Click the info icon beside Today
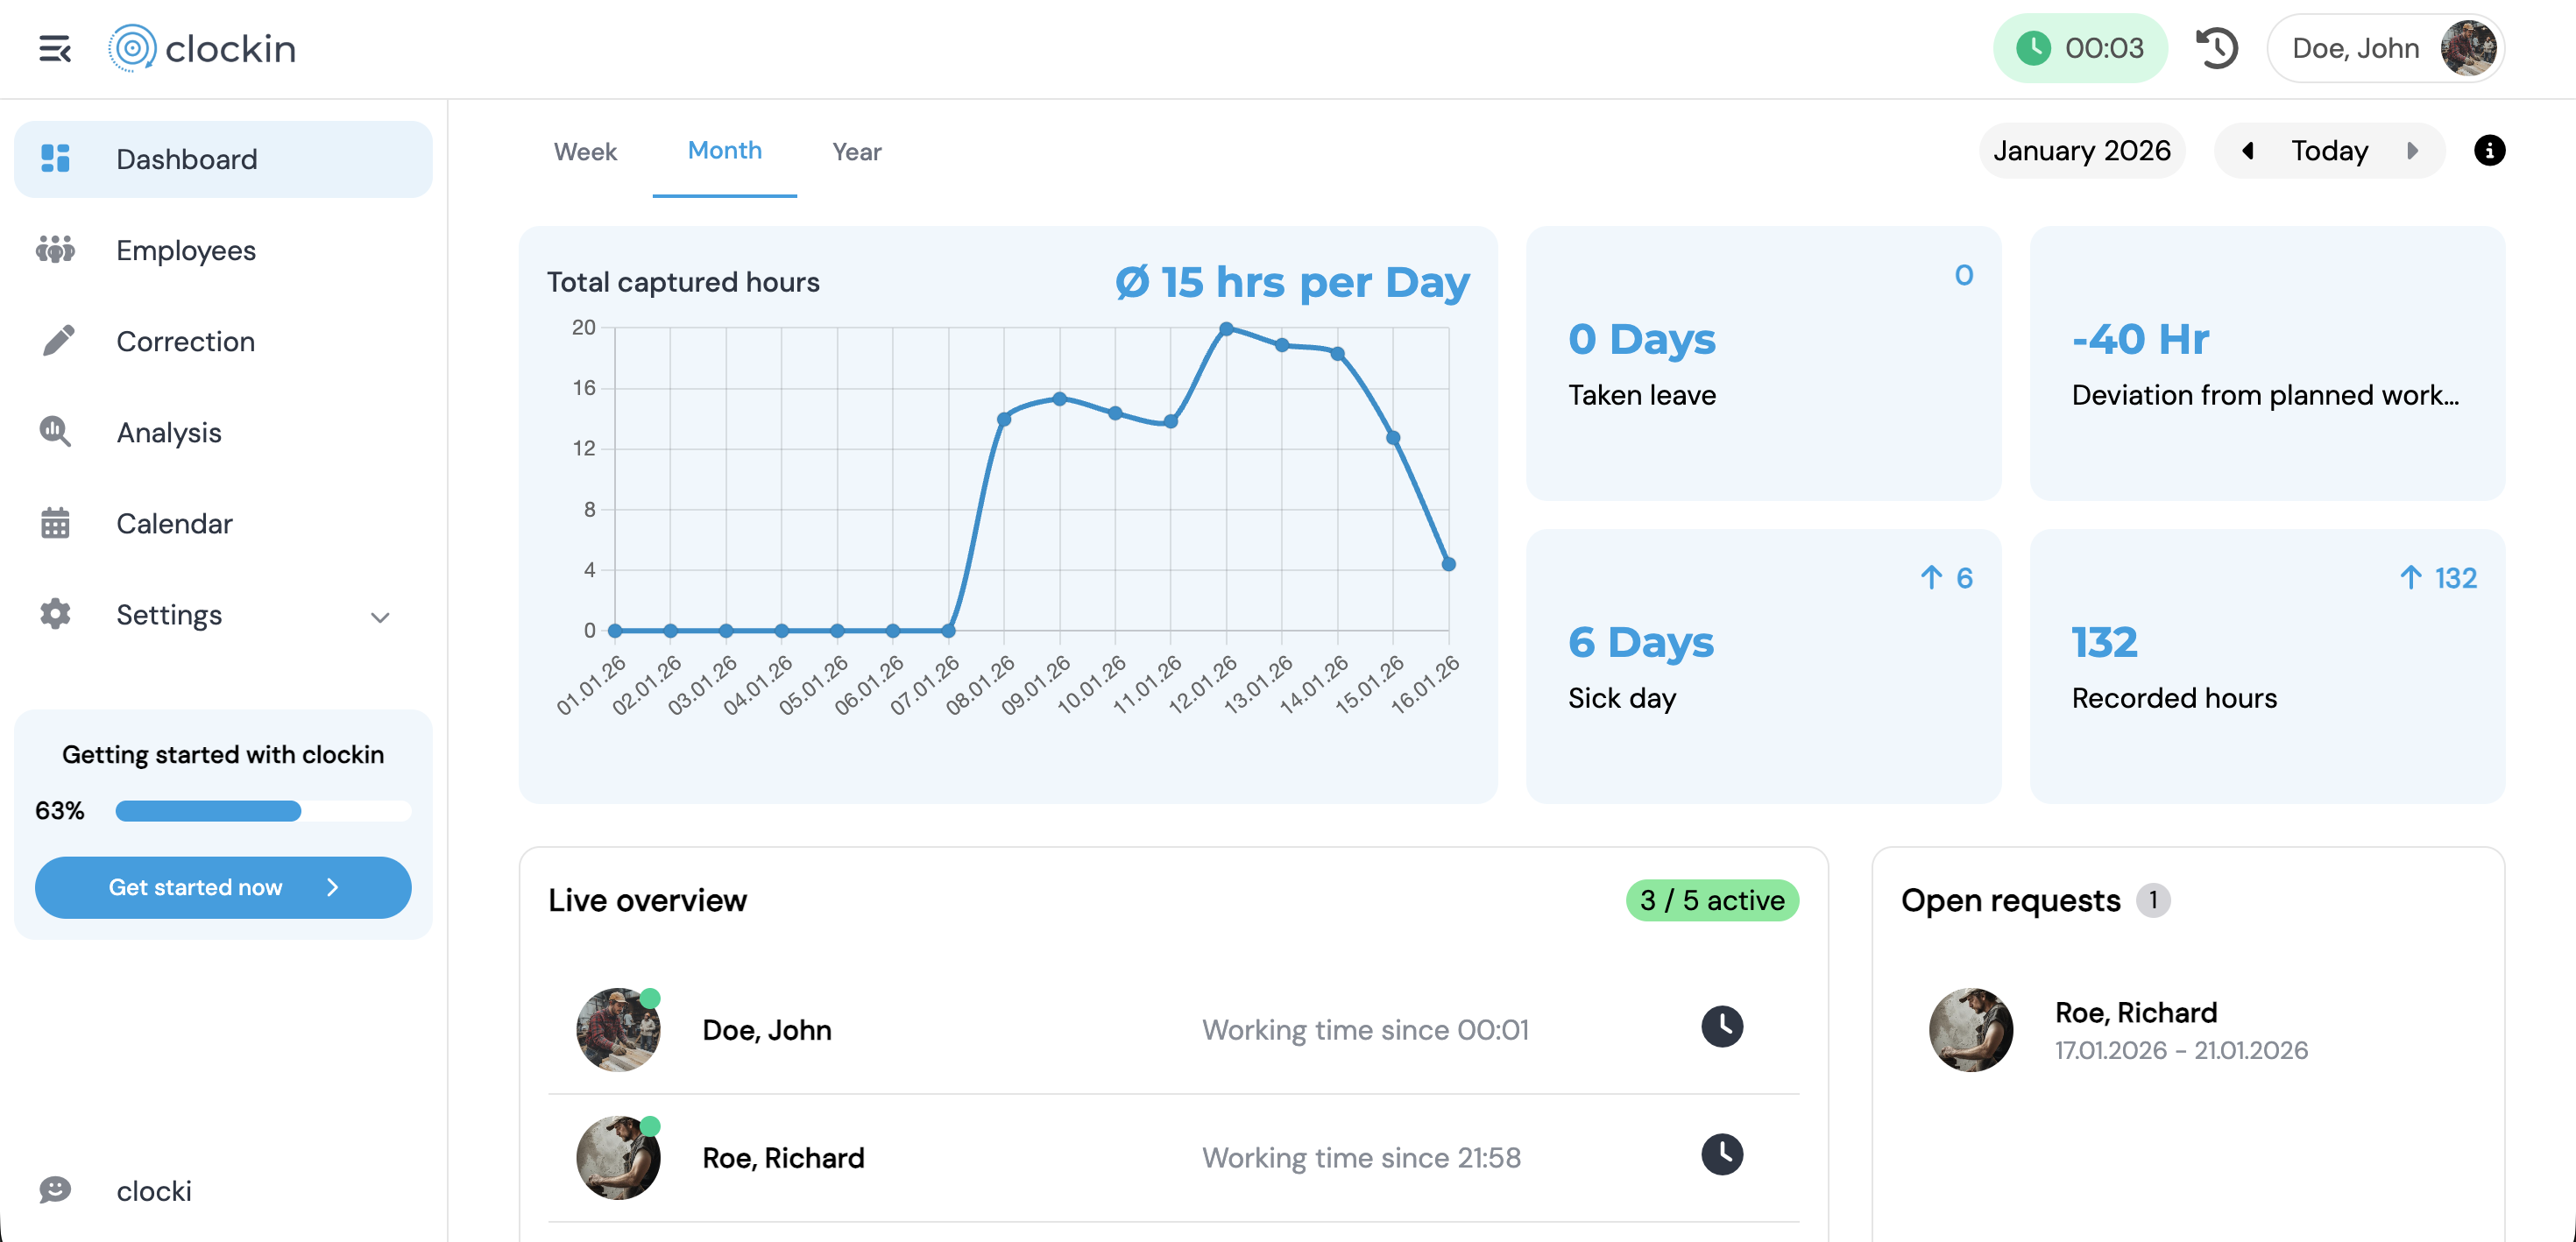The height and width of the screenshot is (1242, 2576). (2488, 151)
